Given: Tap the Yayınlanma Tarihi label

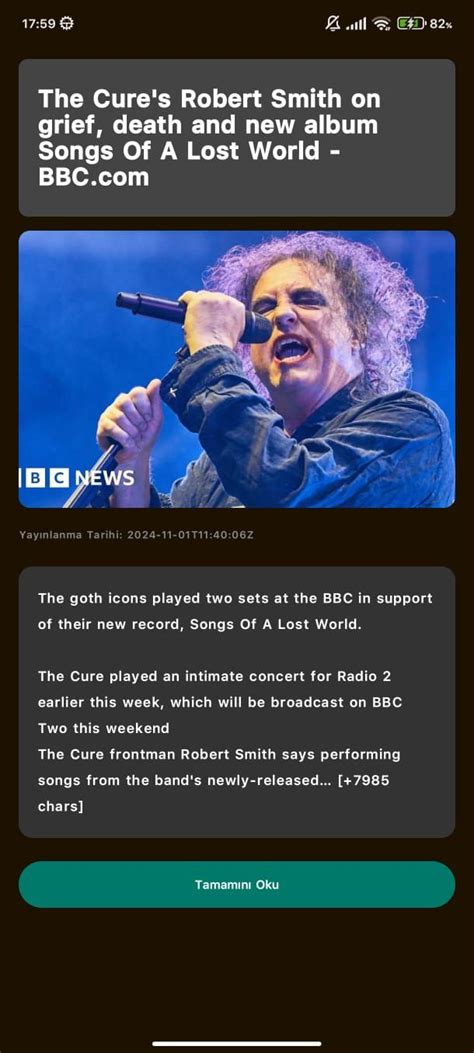Looking at the screenshot, I should [x=70, y=535].
